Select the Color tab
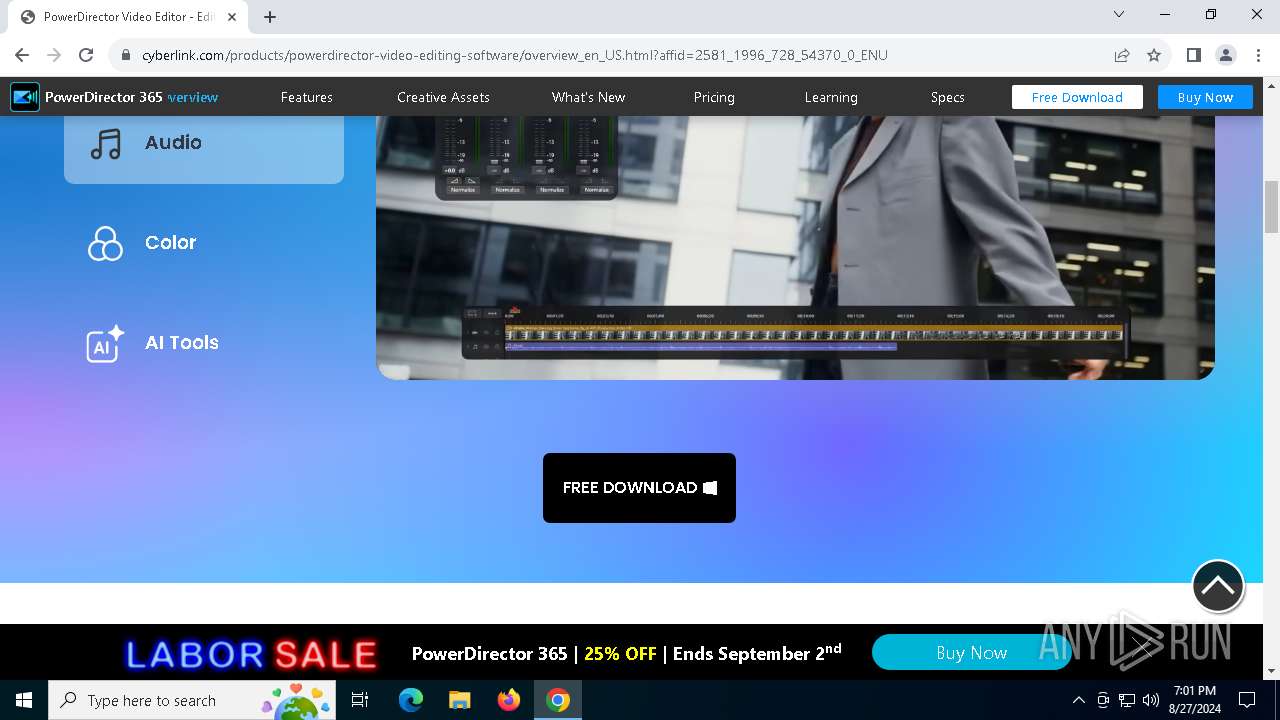The height and width of the screenshot is (720, 1280). tap(204, 243)
